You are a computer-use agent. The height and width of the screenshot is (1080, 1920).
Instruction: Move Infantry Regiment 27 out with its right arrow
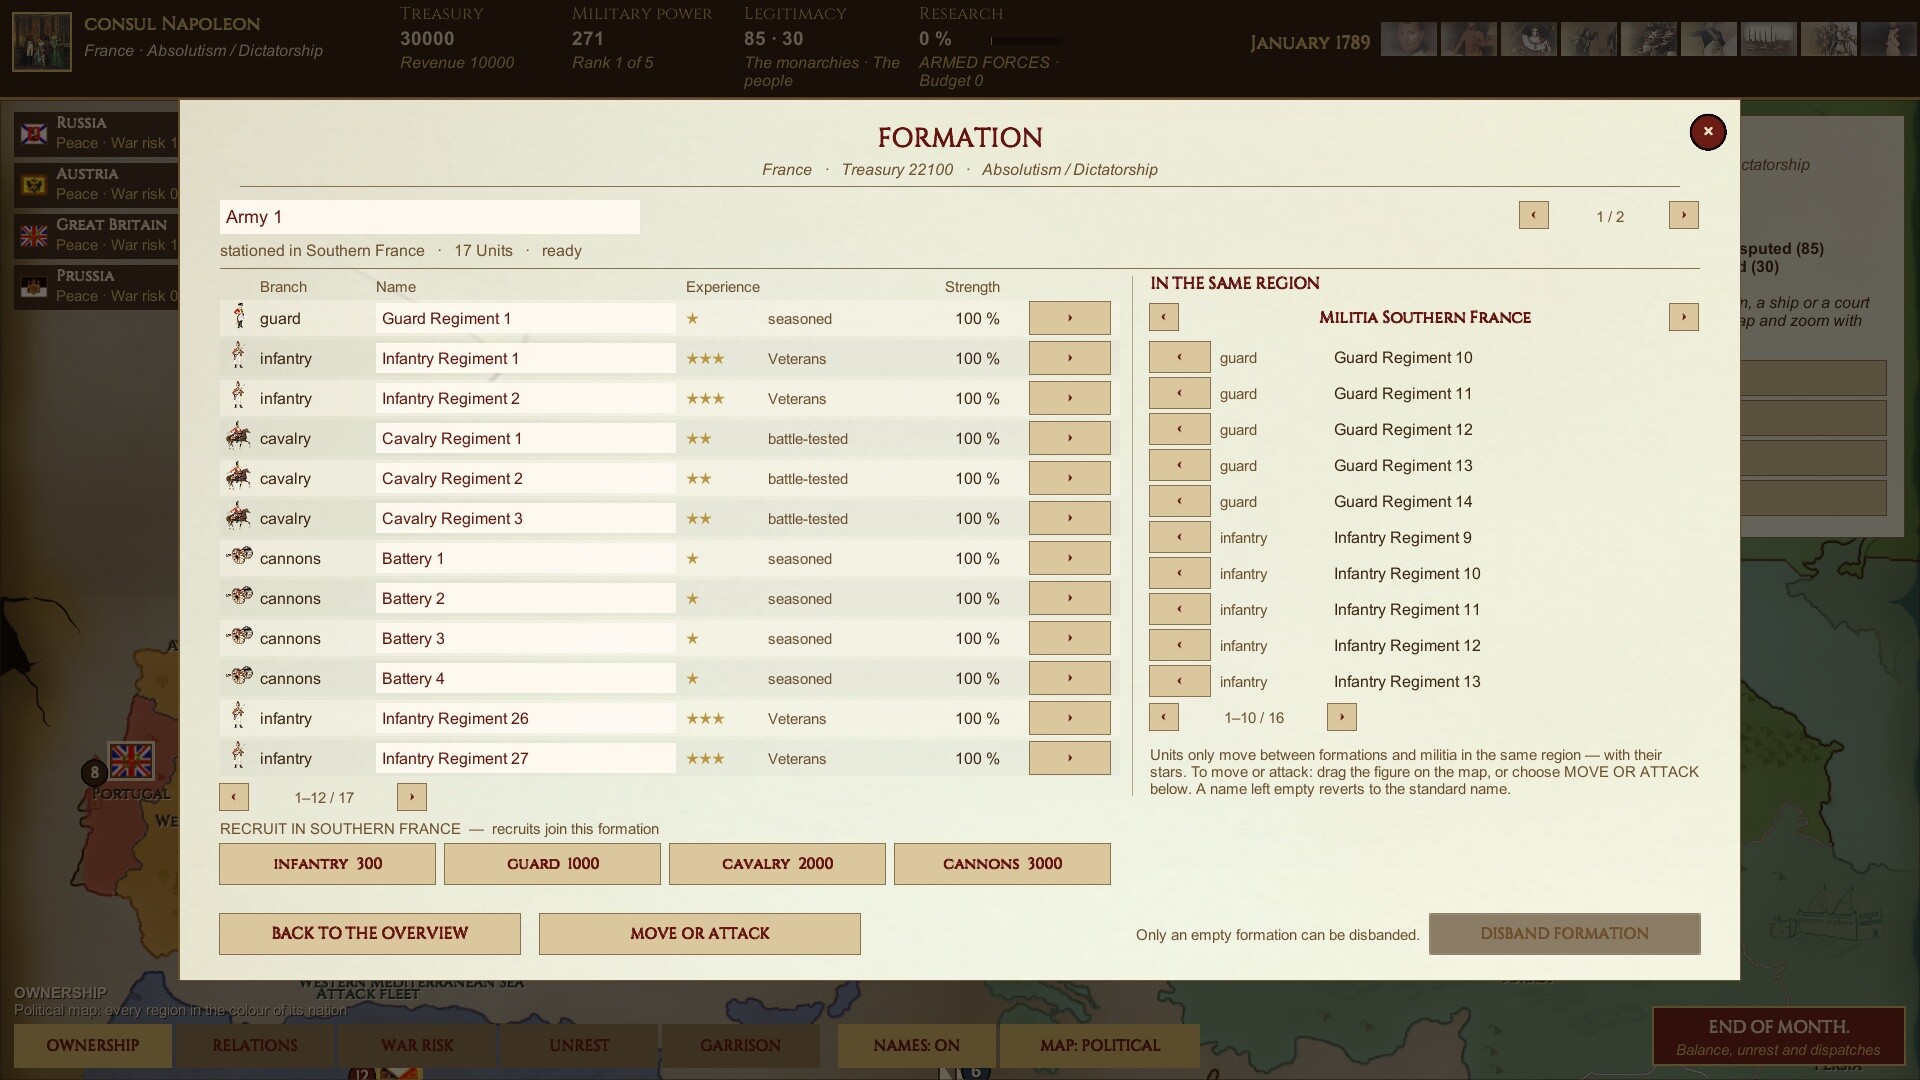[1069, 758]
